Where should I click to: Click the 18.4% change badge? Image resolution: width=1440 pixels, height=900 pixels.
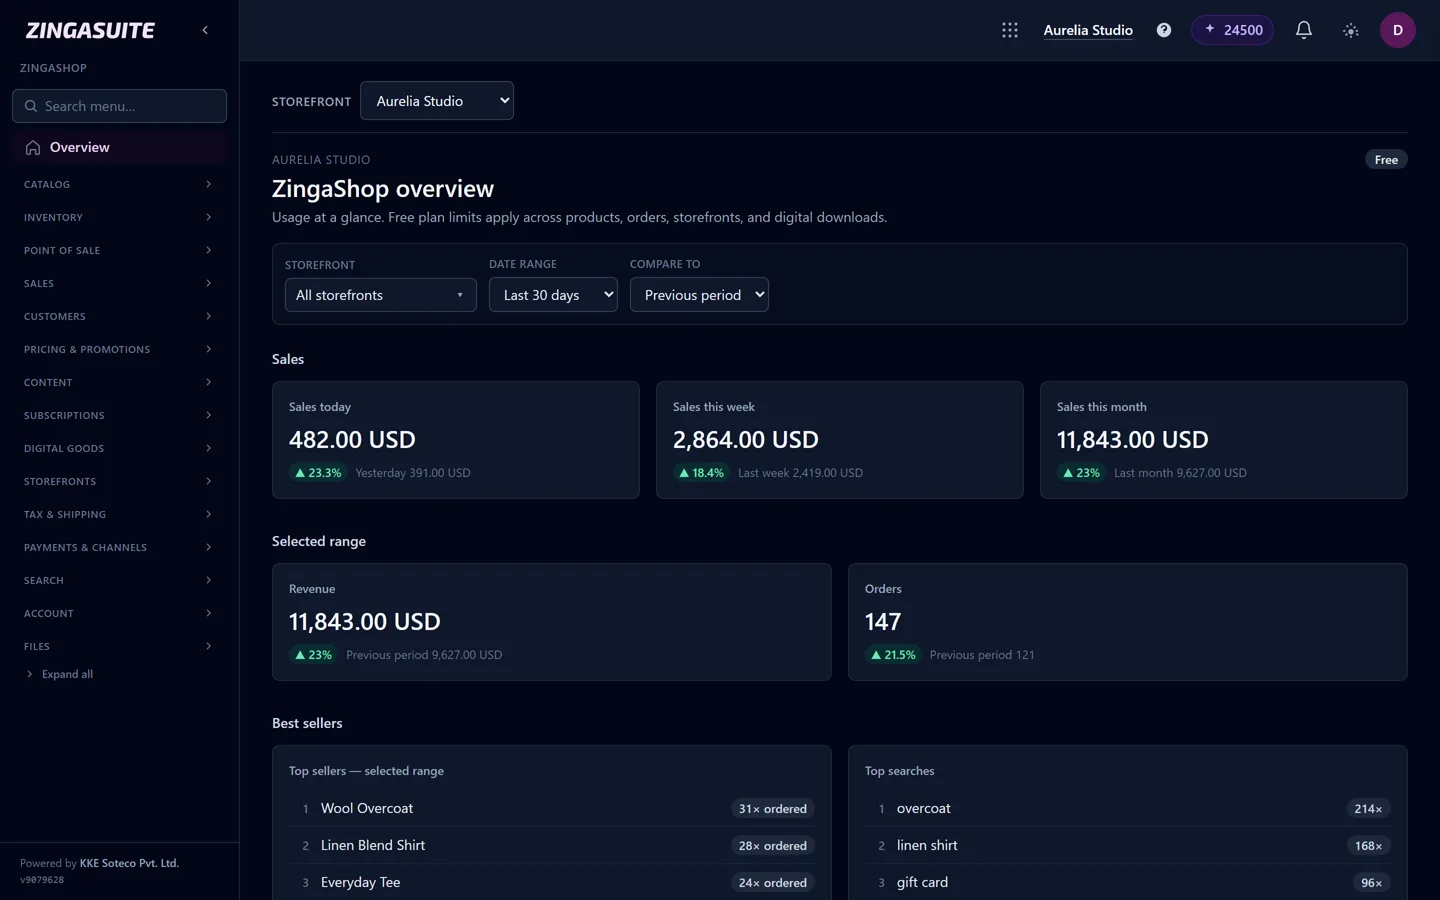702,473
